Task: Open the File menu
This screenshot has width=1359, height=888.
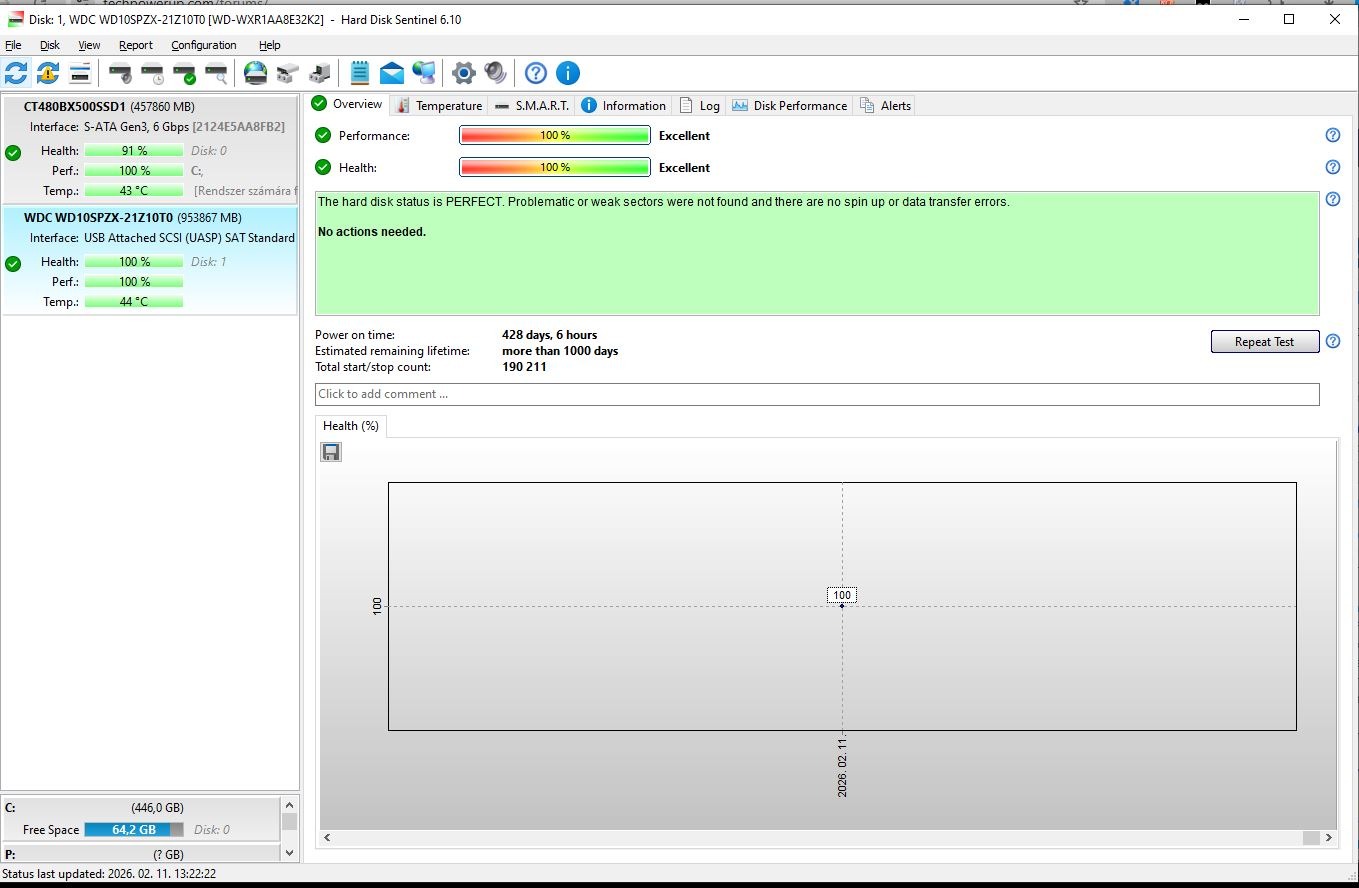Action: (13, 45)
